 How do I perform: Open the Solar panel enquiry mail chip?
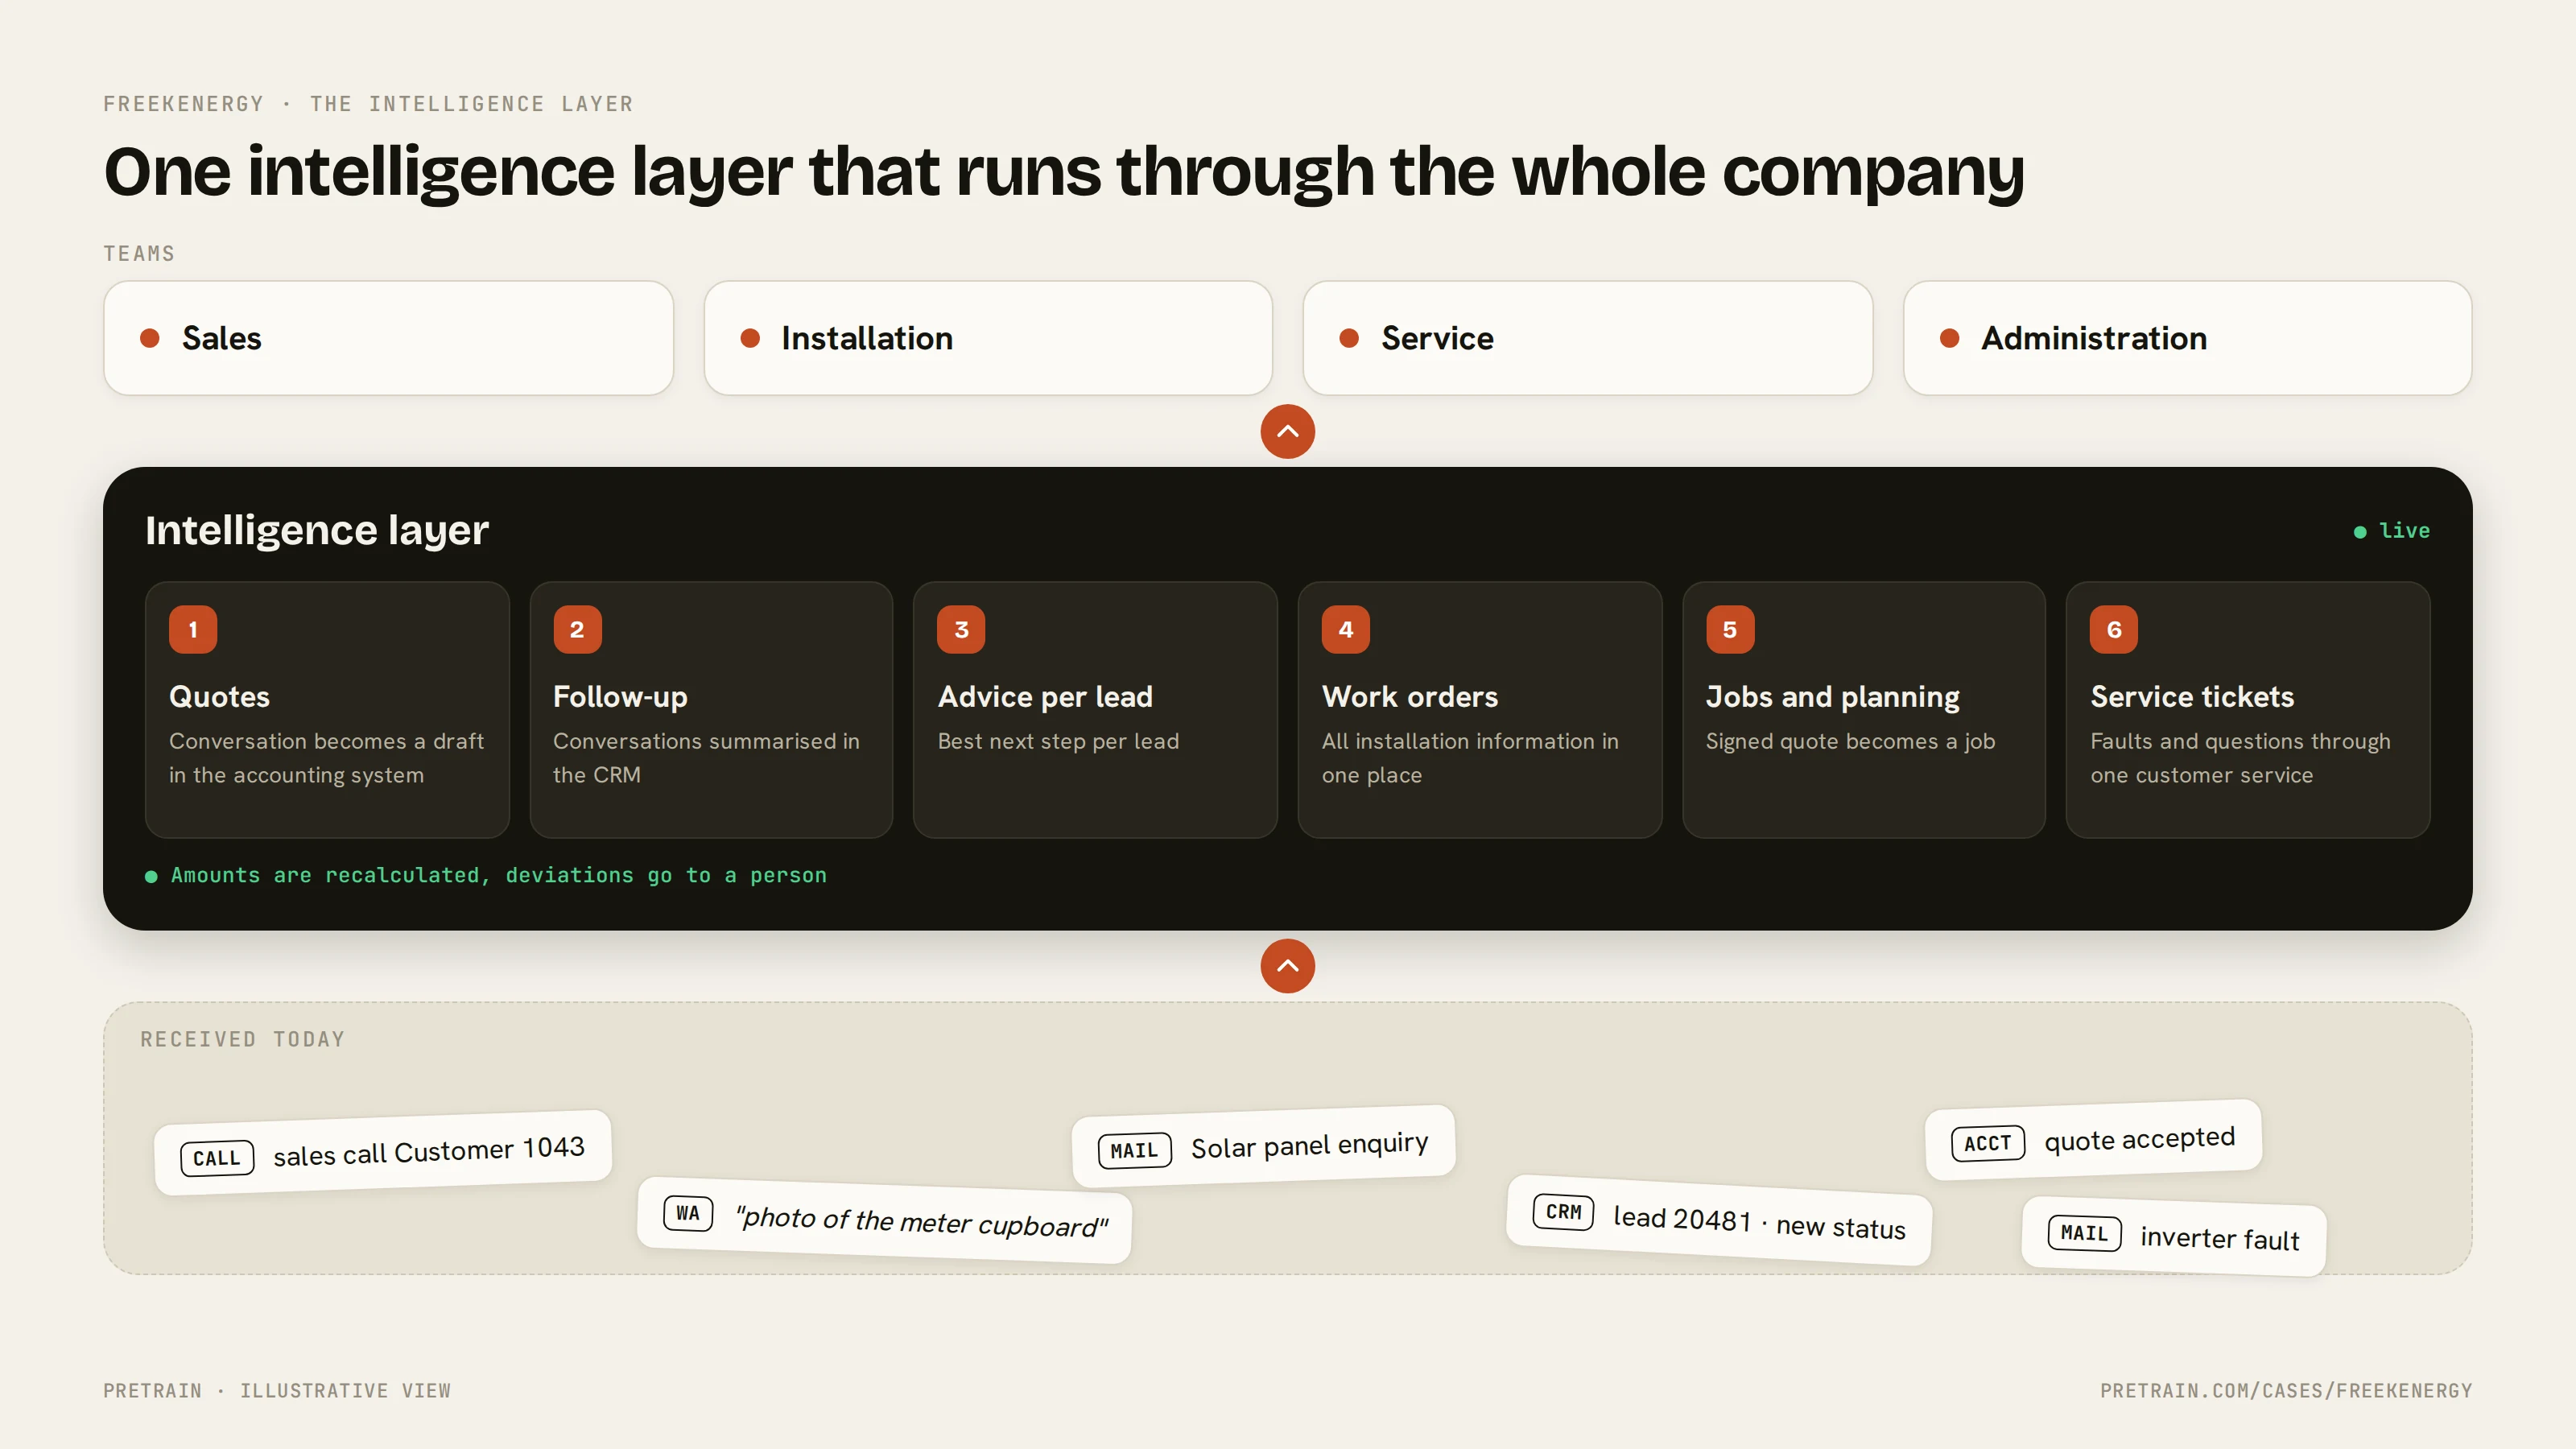click(x=1264, y=1146)
